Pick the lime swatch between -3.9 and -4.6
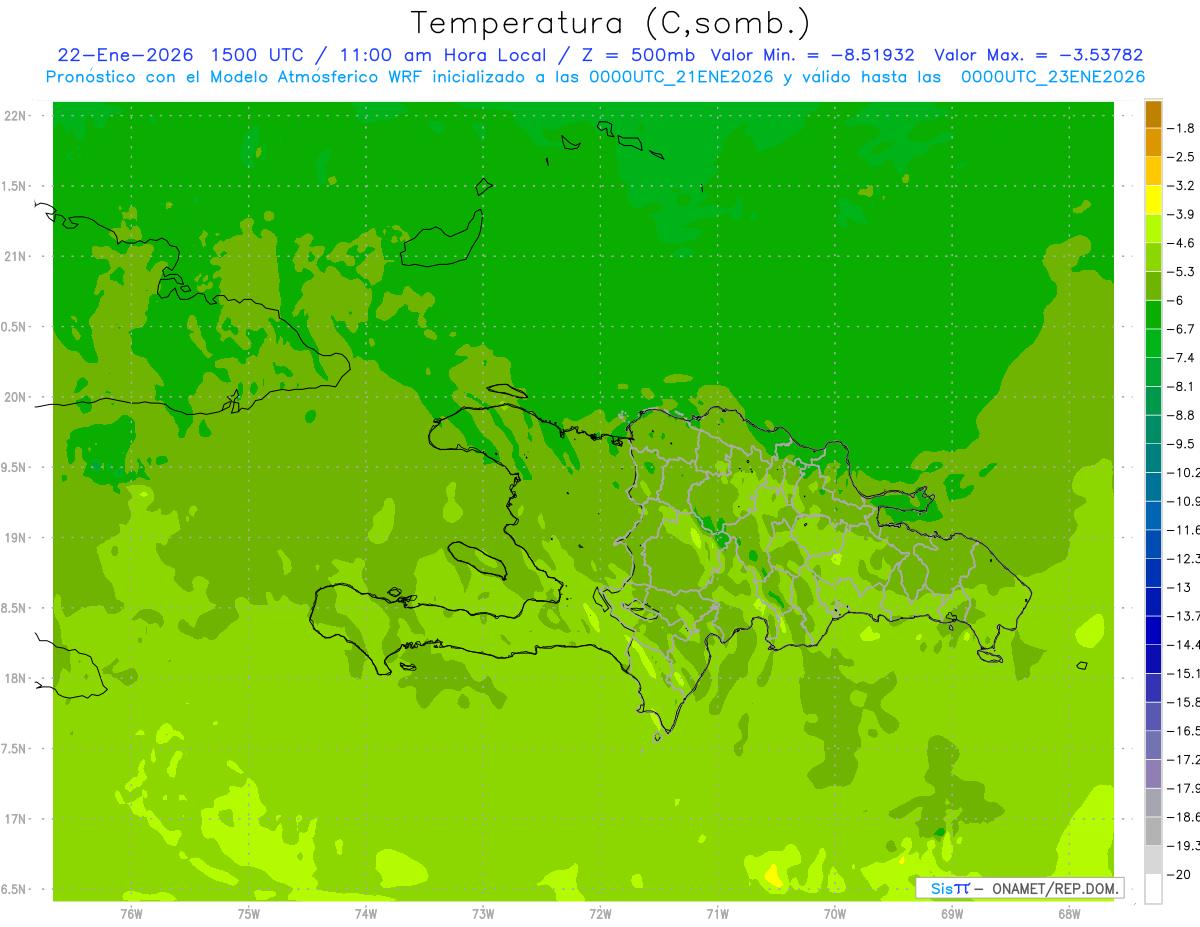The image size is (1200, 927). (1153, 229)
